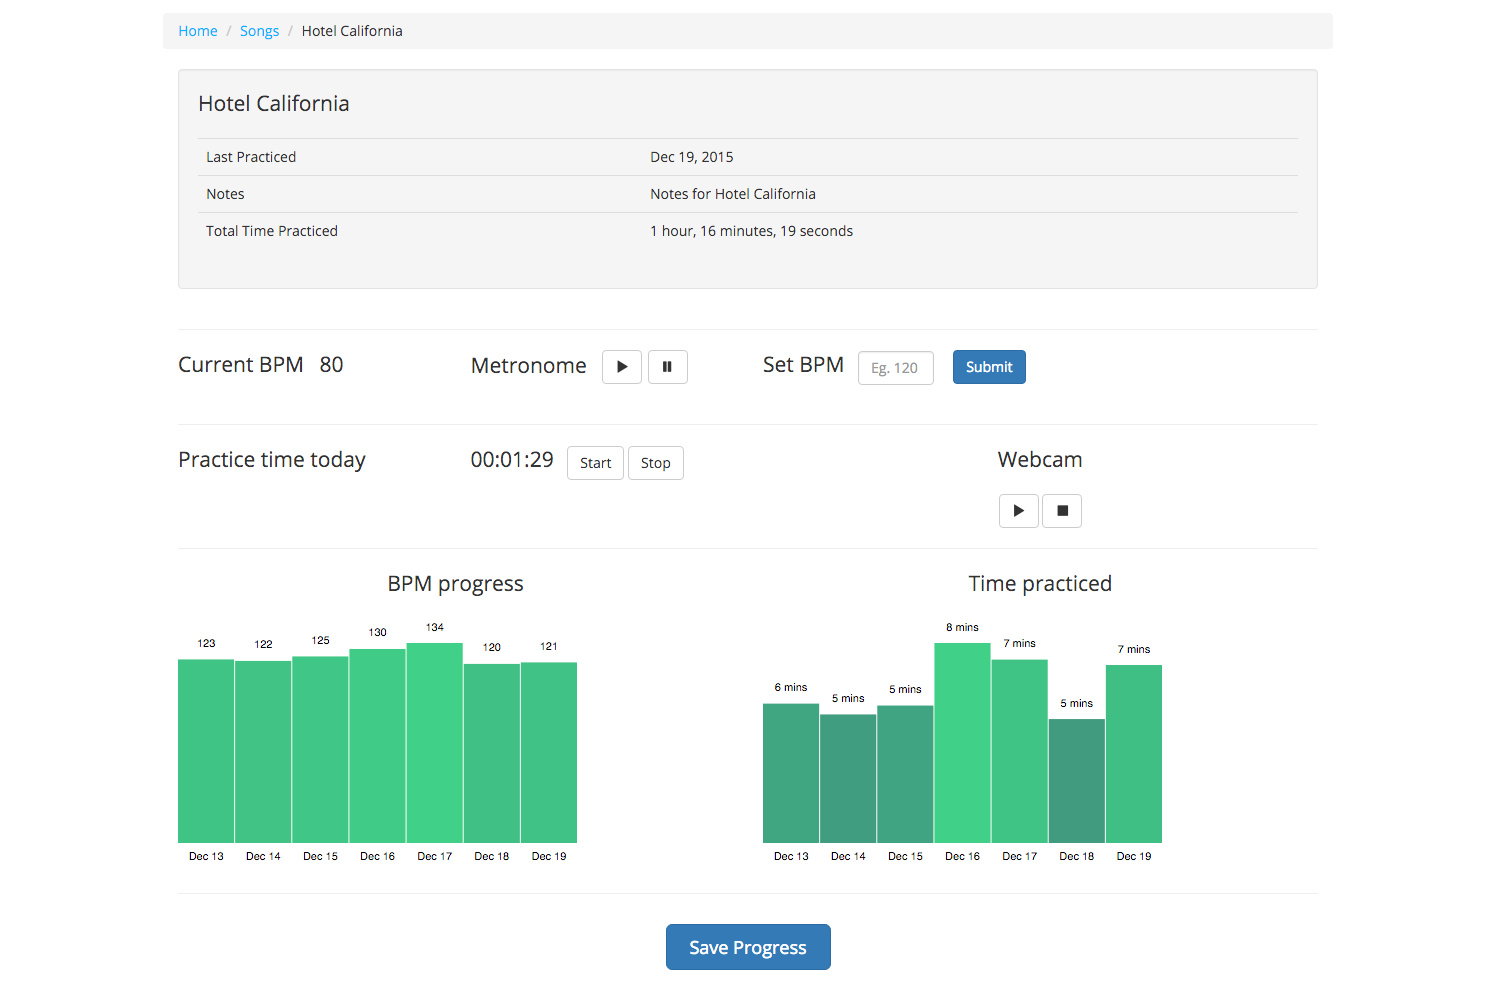
Task: Click the 'Practice time today' label
Action: point(272,460)
